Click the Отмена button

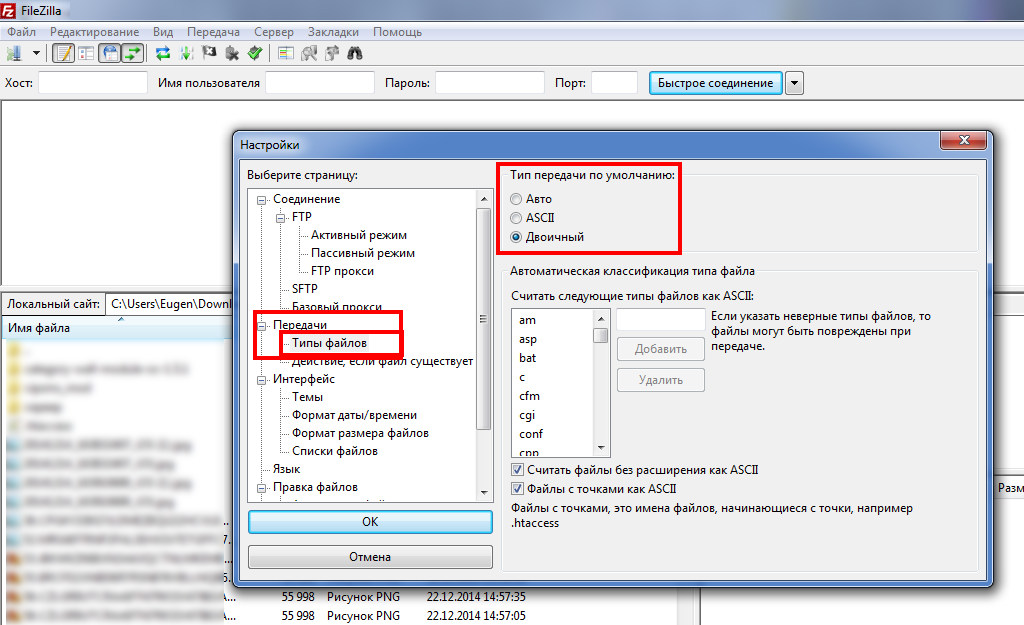[x=370, y=556]
